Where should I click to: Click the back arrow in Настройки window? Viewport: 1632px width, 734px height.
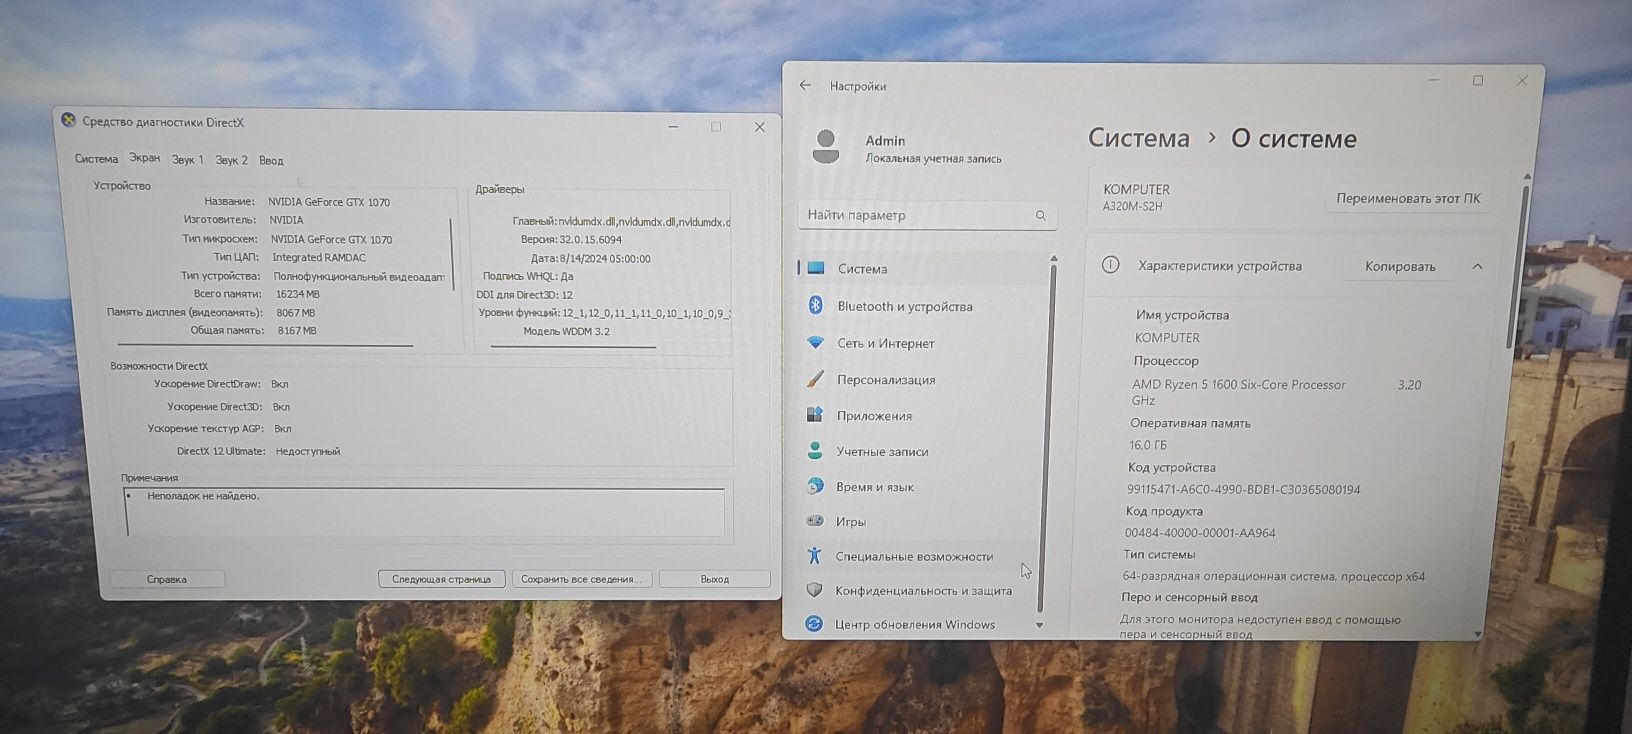[806, 86]
